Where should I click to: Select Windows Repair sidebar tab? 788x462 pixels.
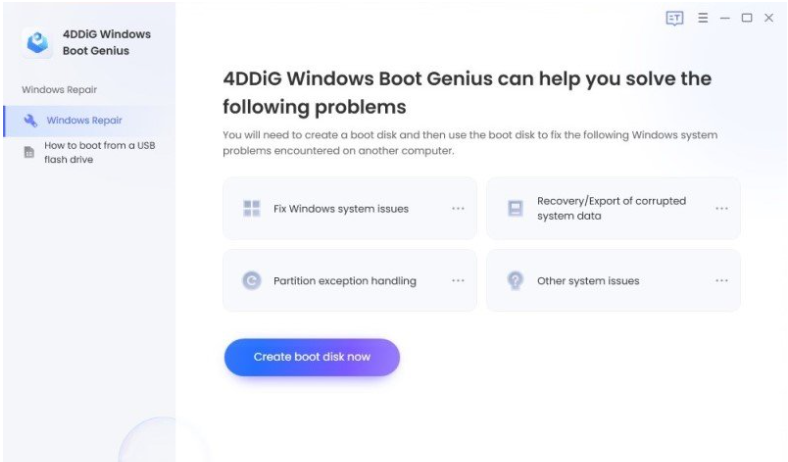pos(89,121)
